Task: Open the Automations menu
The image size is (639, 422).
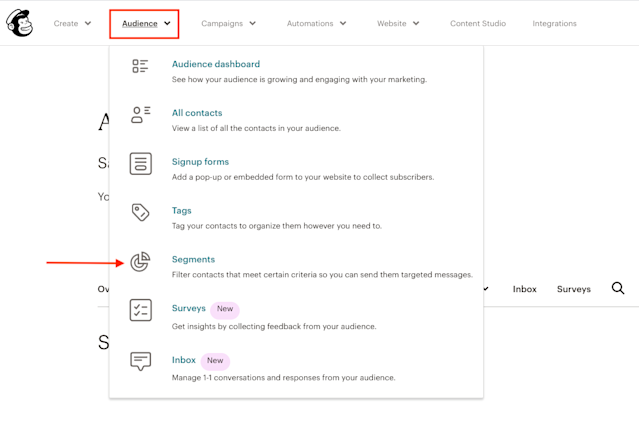Action: pyautogui.click(x=310, y=24)
